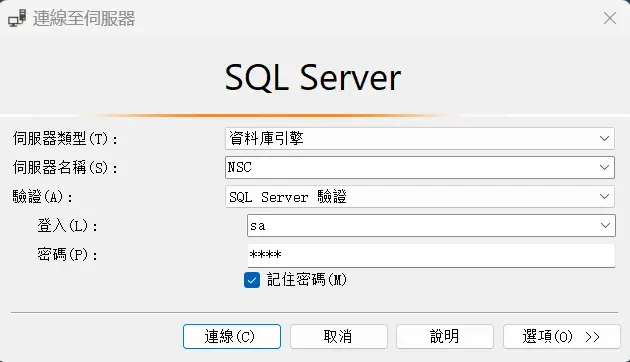This screenshot has width=630, height=362.
Task: Select the 資料庫引擎 server type field
Action: 419,139
